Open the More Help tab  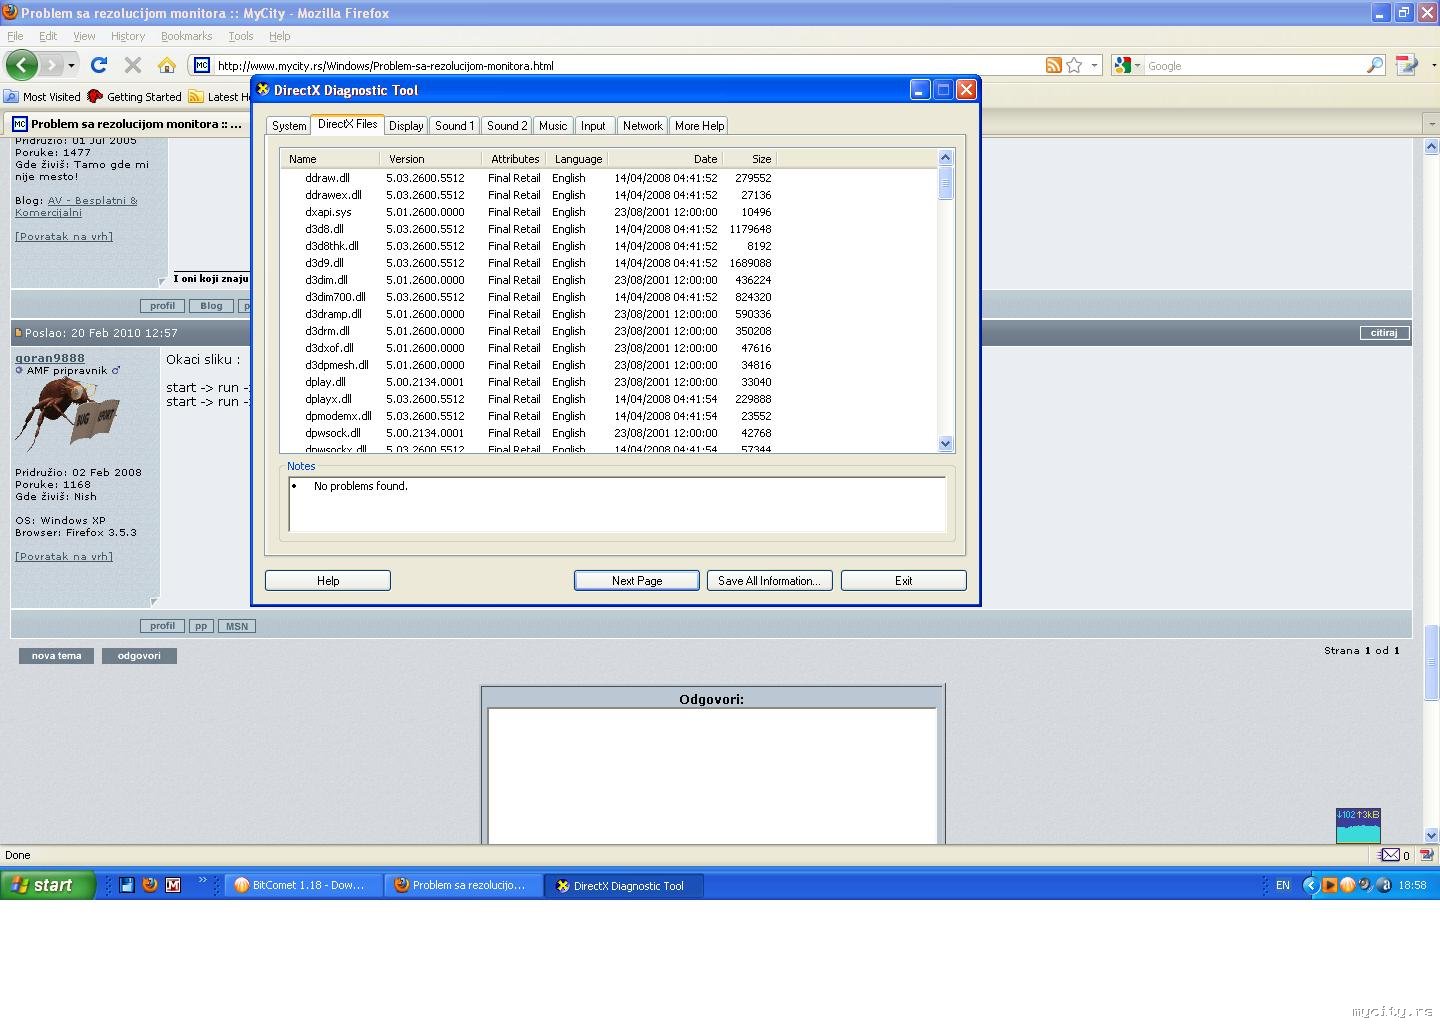[699, 126]
